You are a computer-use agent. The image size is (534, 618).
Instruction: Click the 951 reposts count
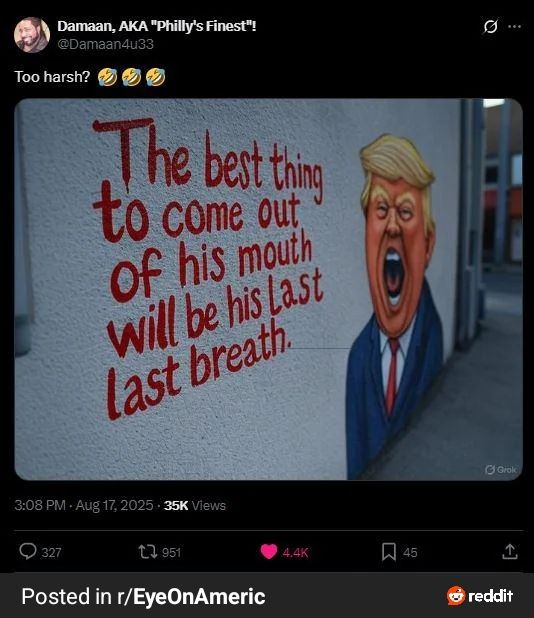[x=171, y=553]
